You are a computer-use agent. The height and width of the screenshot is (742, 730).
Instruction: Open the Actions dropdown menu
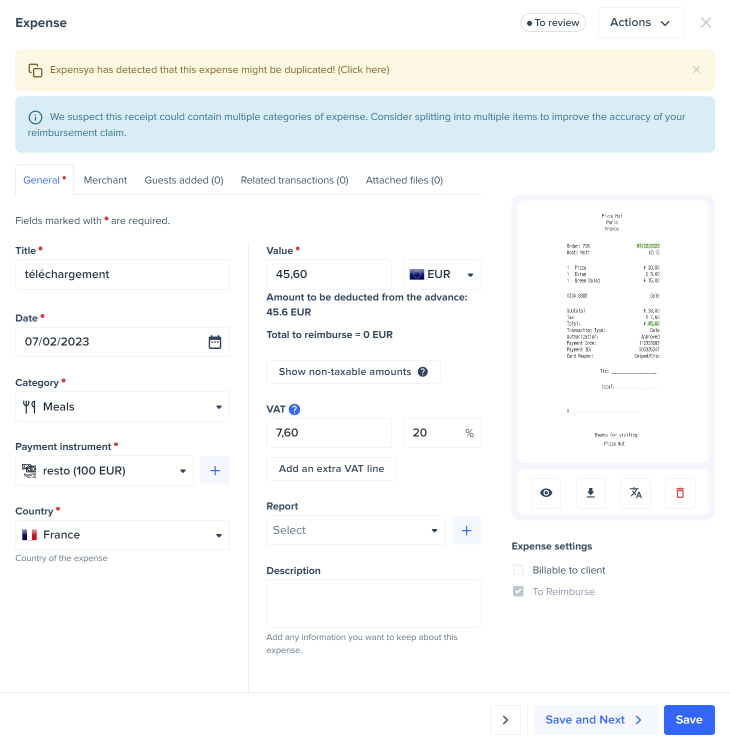(641, 23)
